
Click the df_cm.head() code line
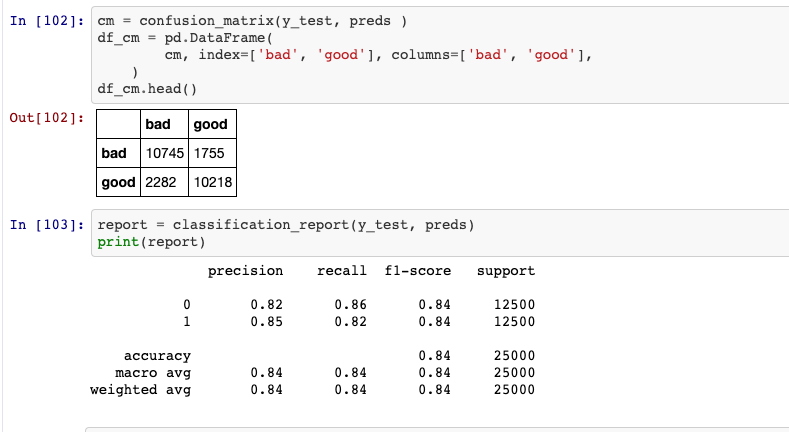pos(147,89)
